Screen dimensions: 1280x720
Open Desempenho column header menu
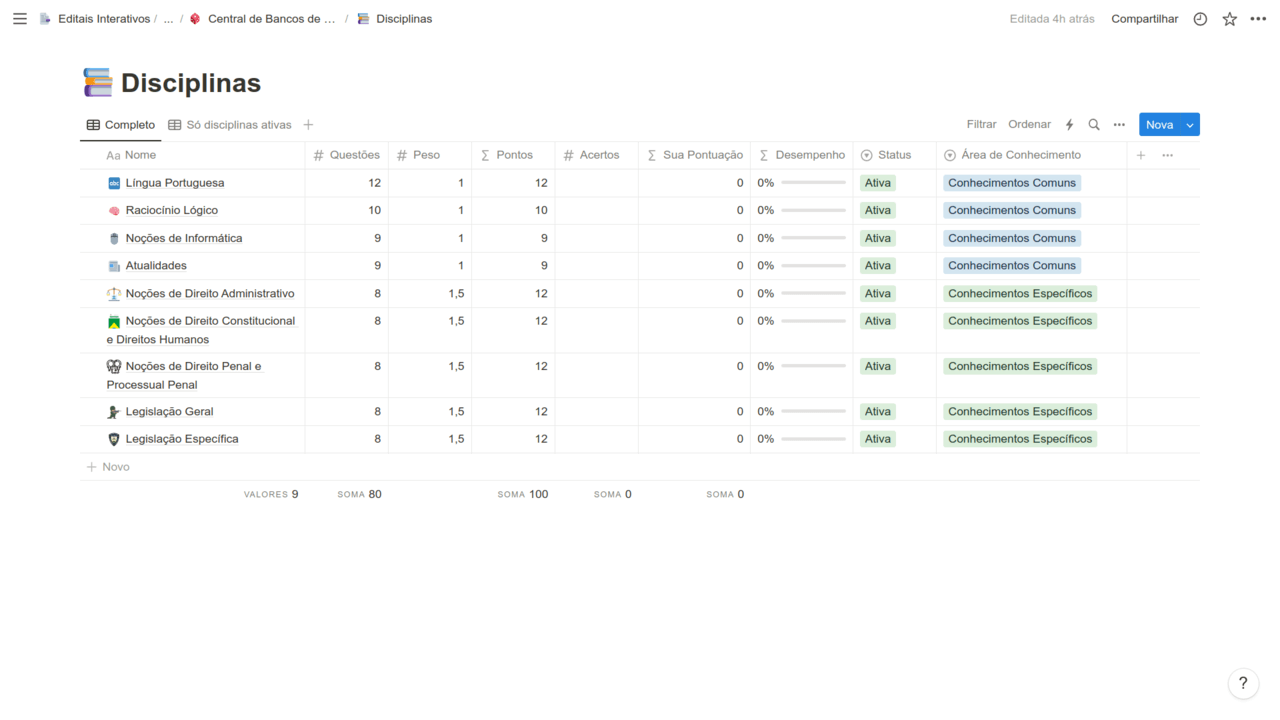(801, 155)
